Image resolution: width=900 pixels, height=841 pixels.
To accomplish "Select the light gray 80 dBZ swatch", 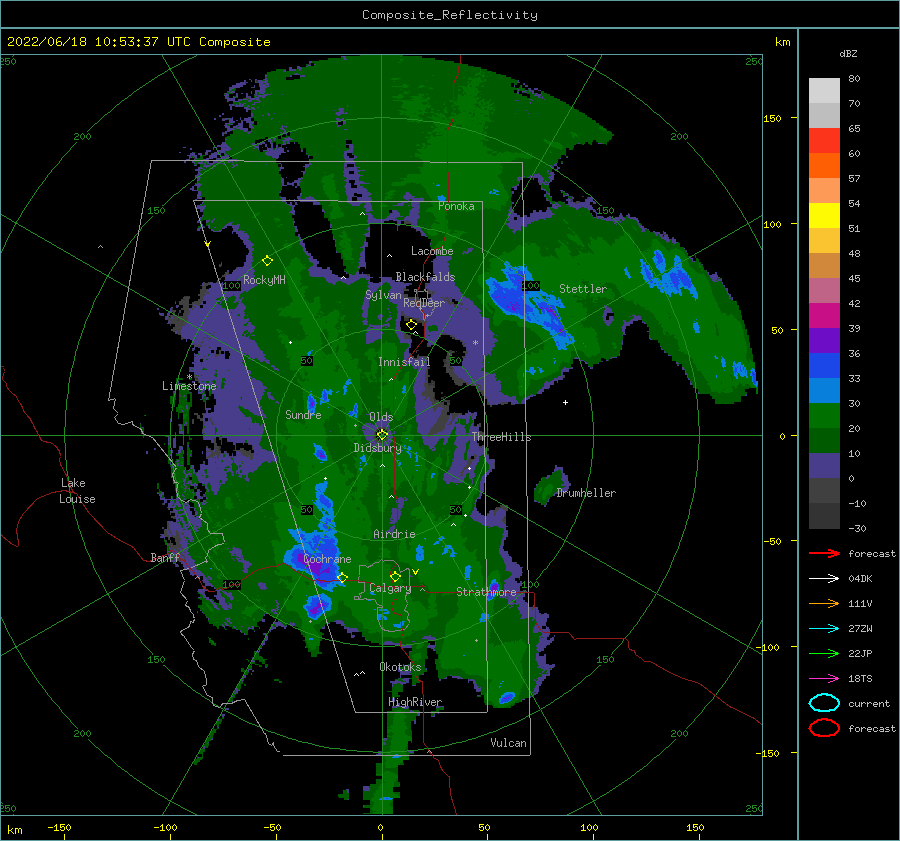I will [x=824, y=90].
